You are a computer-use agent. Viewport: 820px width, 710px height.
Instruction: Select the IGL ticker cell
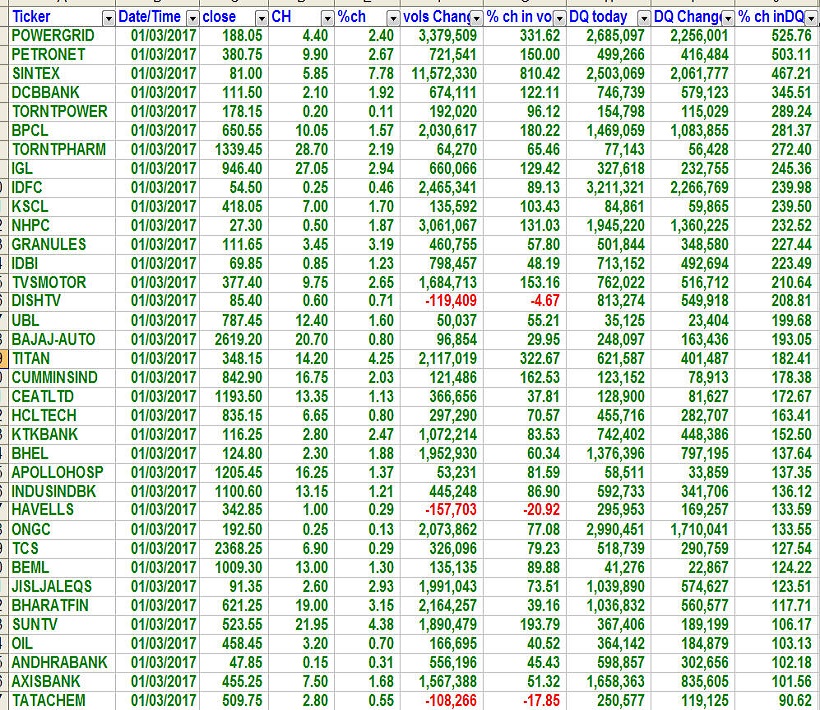[x=62, y=169]
